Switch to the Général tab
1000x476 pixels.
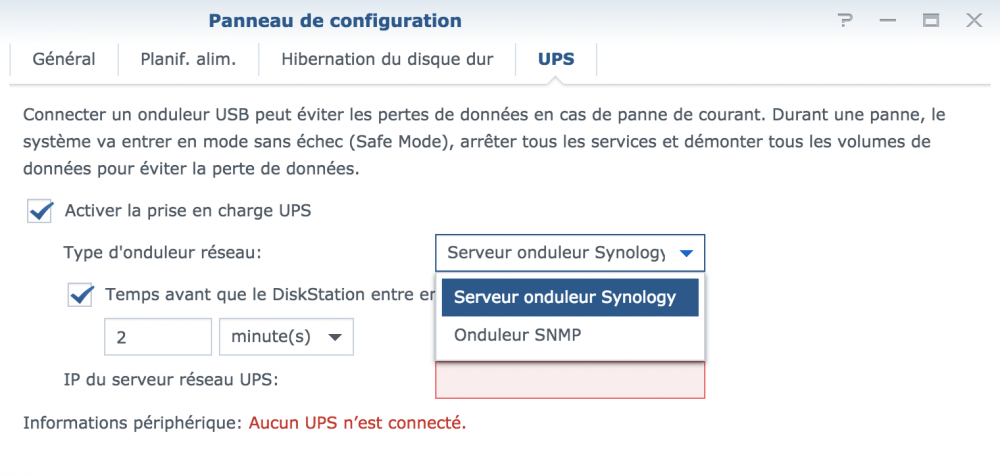(64, 59)
